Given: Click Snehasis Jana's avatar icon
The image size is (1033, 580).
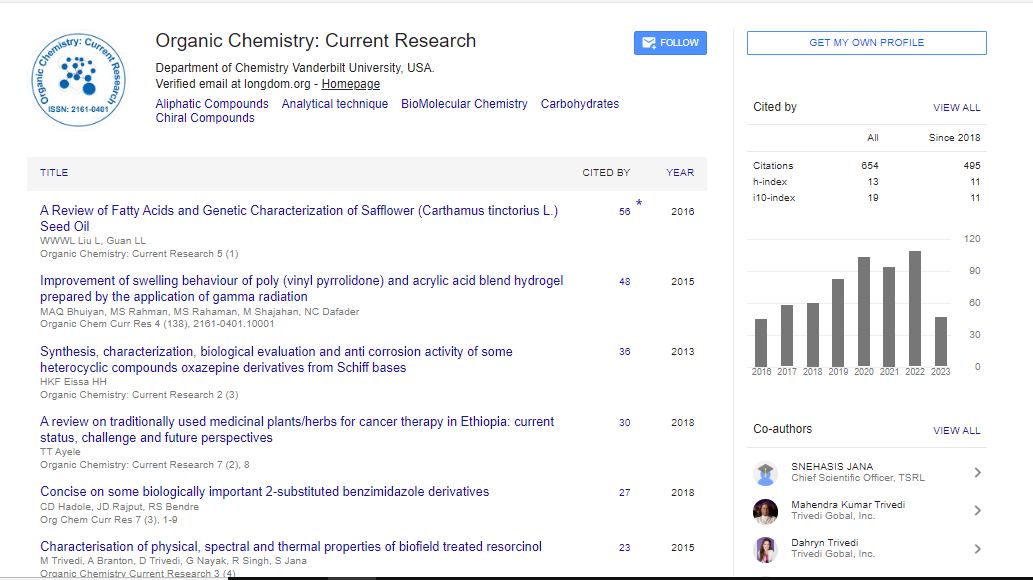Looking at the screenshot, I should coord(765,474).
